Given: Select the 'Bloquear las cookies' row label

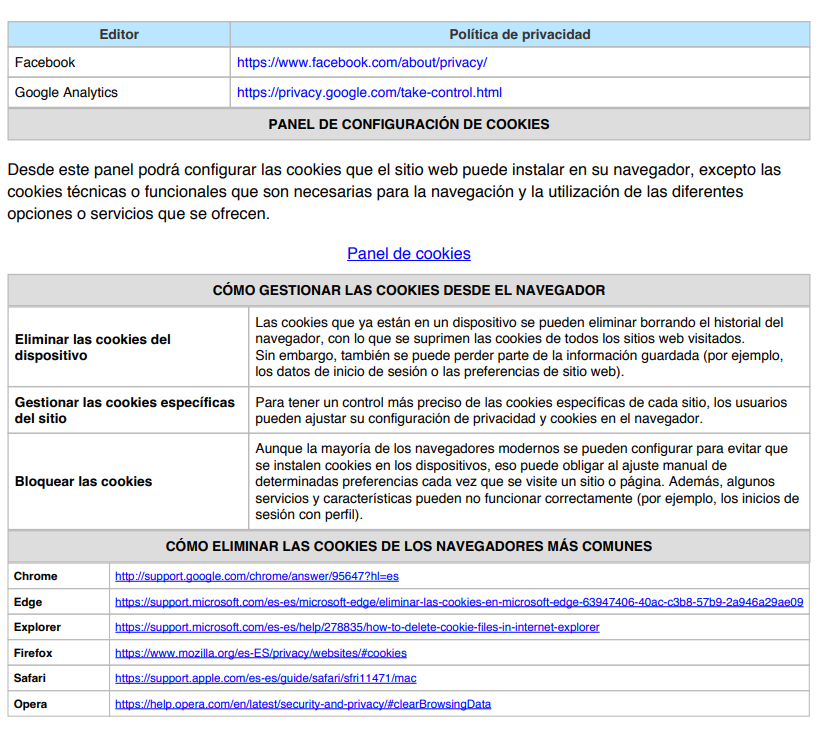Looking at the screenshot, I should pos(83,481).
